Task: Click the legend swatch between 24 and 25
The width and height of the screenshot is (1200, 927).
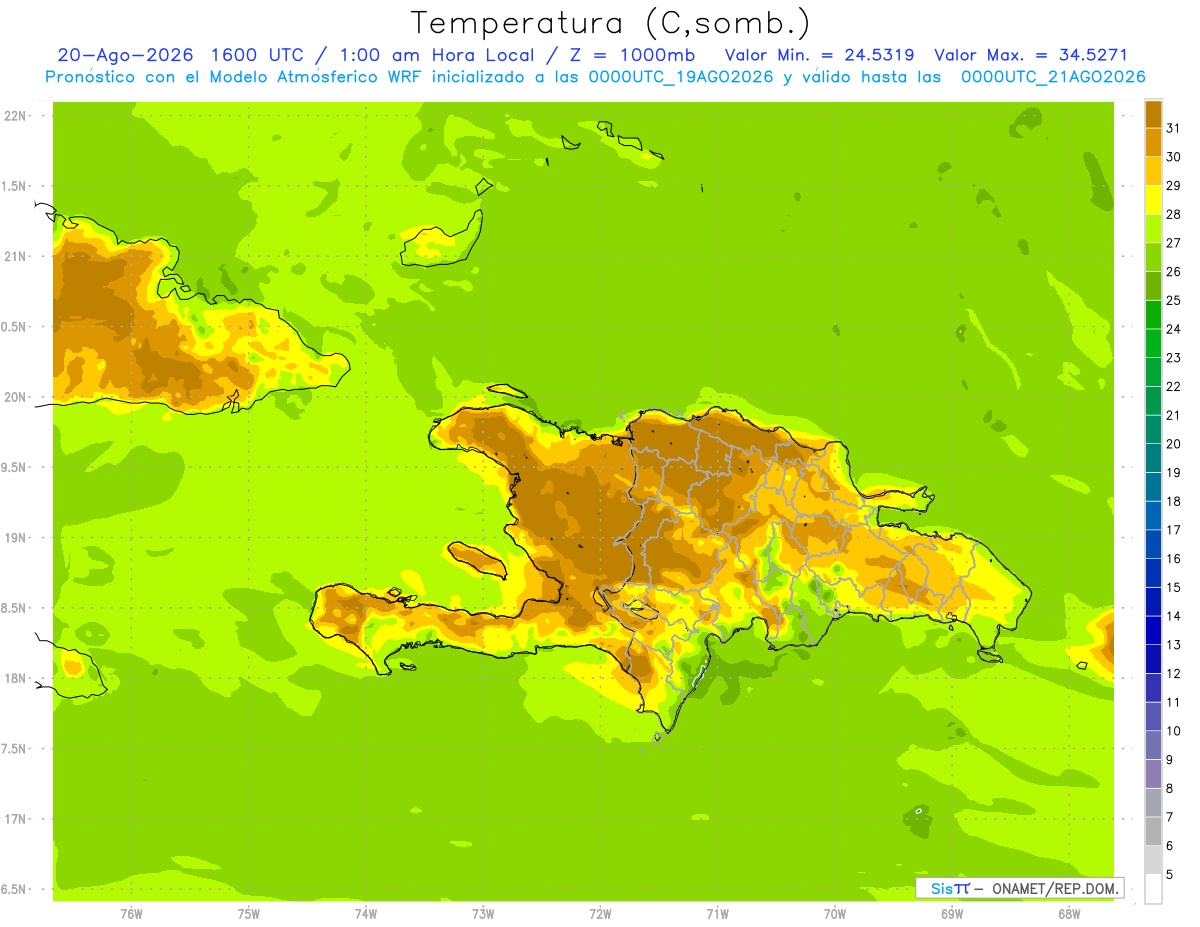Action: click(x=1153, y=314)
